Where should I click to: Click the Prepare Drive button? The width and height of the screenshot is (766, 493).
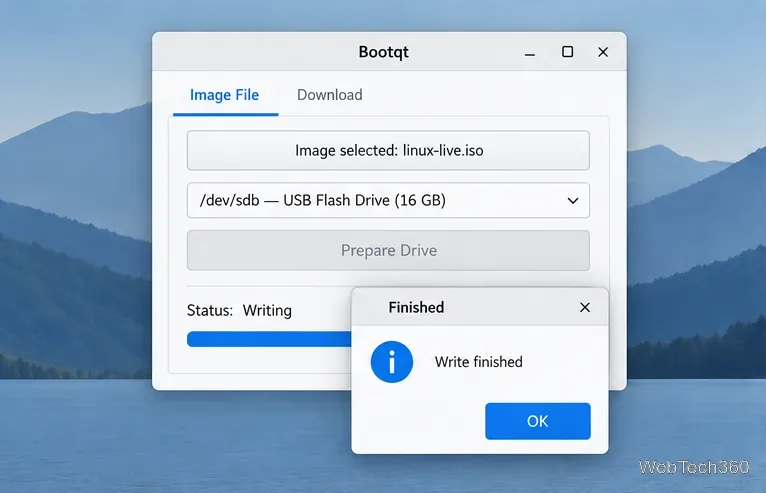coord(388,250)
